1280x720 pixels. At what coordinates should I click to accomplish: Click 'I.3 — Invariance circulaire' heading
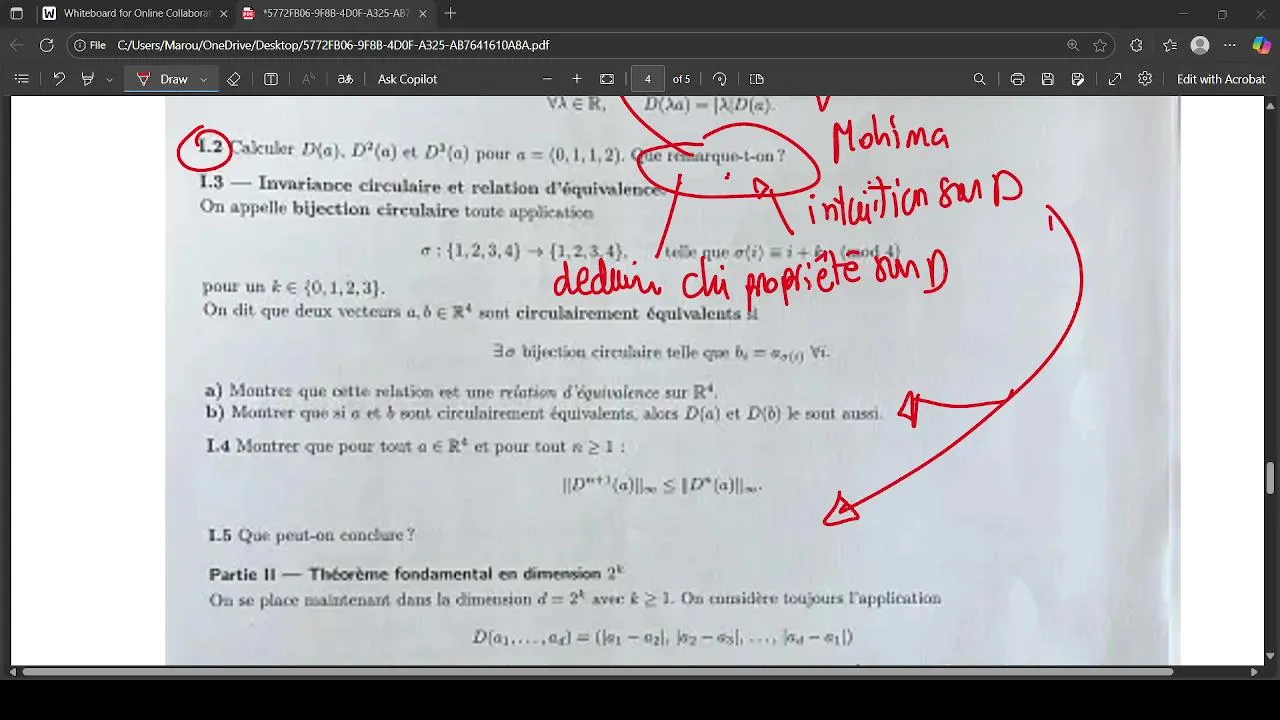pyautogui.click(x=429, y=186)
